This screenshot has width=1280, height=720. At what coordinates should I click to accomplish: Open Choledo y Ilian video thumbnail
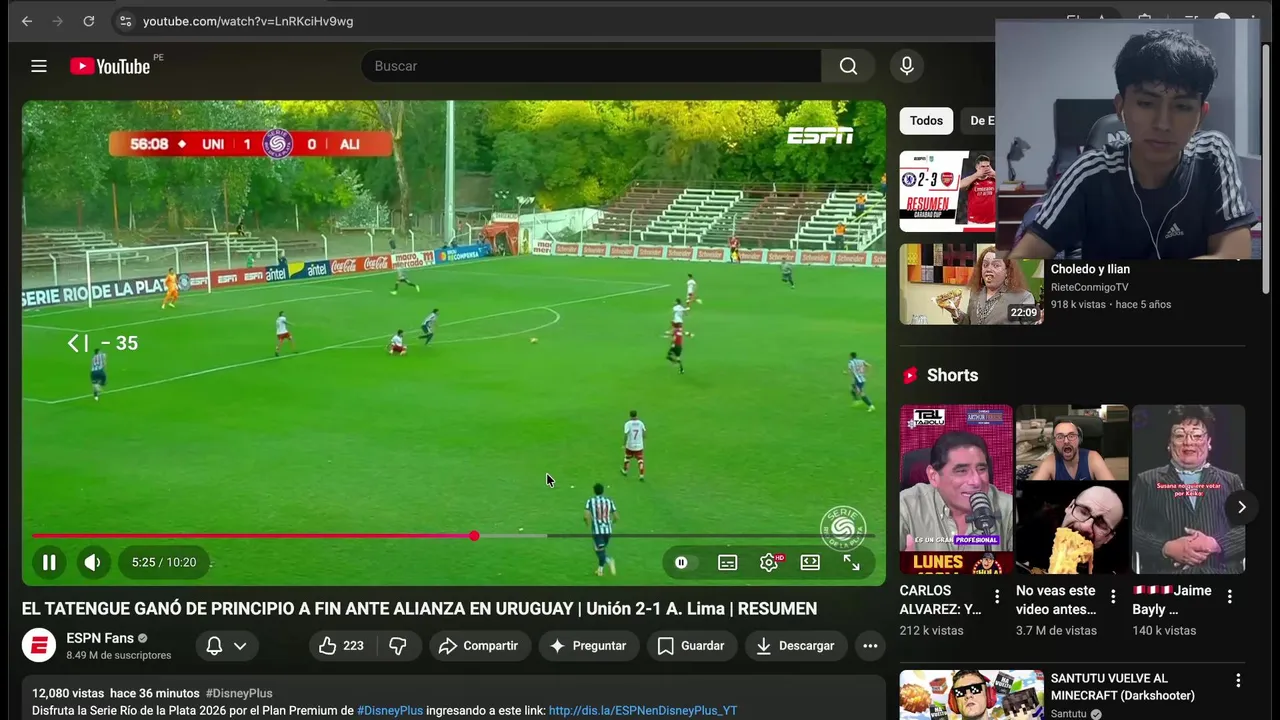click(x=971, y=284)
